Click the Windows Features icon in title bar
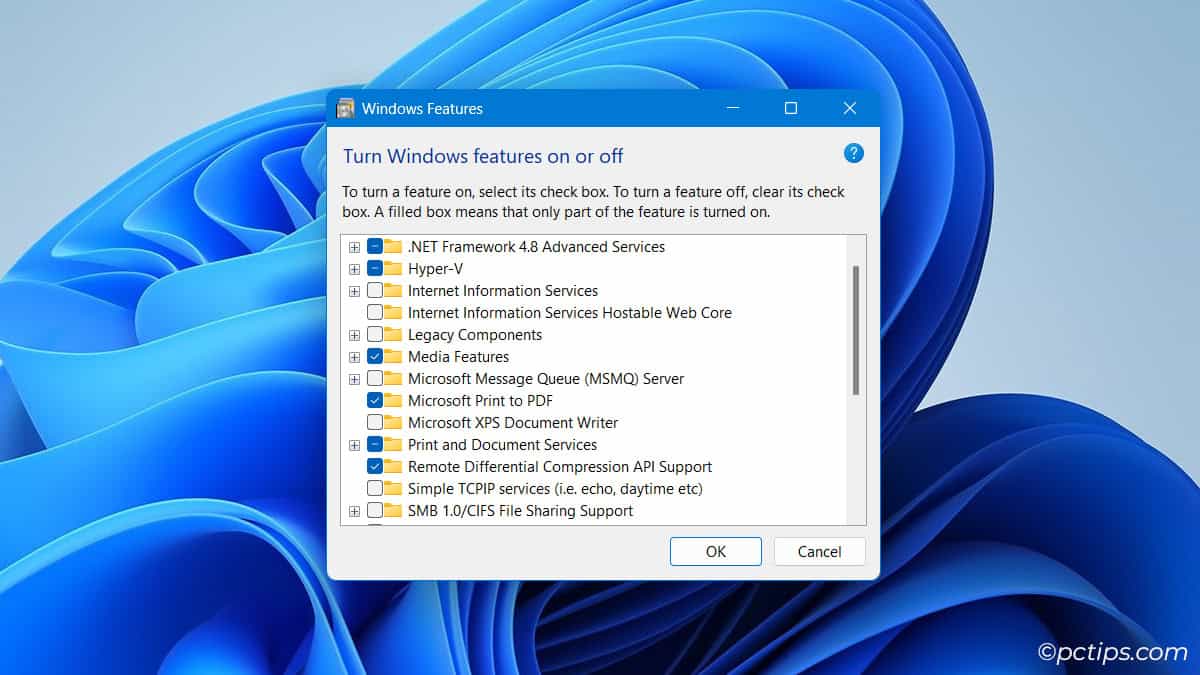The width and height of the screenshot is (1200, 675). pos(345,108)
